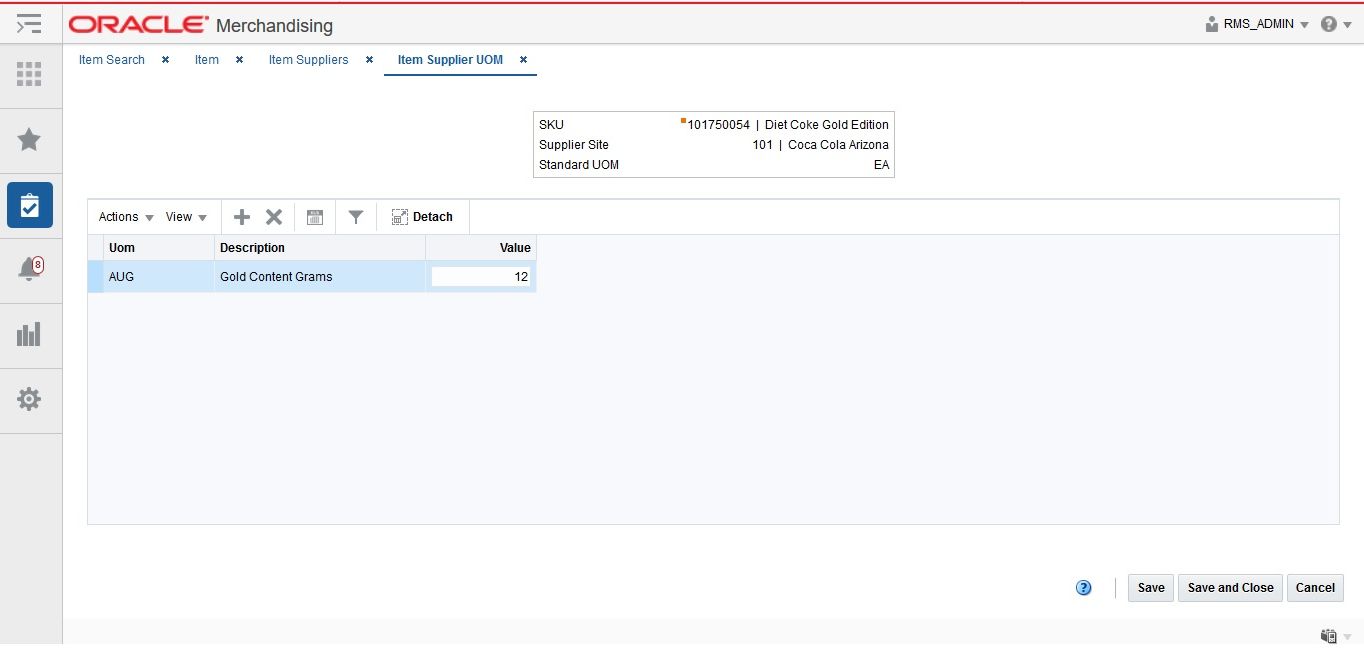Click the Save button

(x=1151, y=588)
